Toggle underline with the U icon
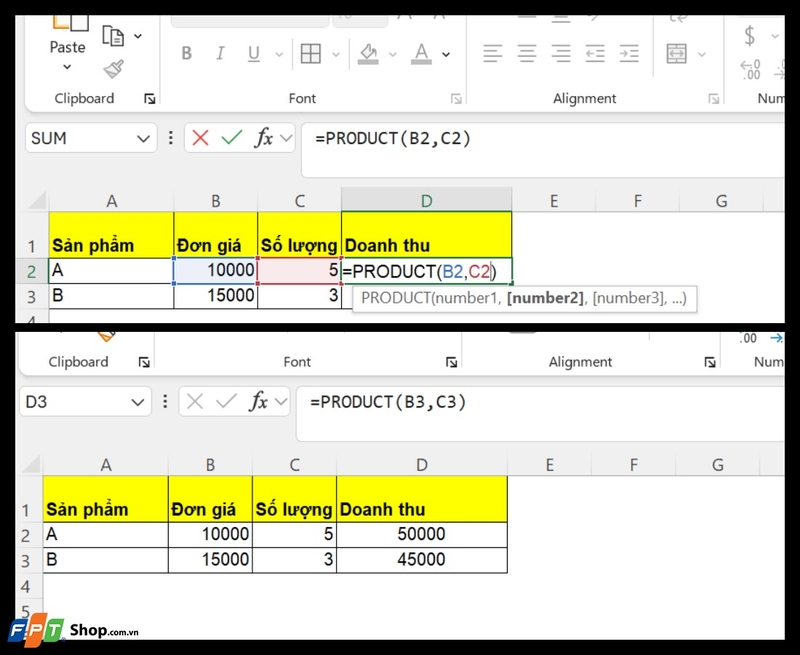Image resolution: width=800 pixels, height=655 pixels. tap(252, 53)
